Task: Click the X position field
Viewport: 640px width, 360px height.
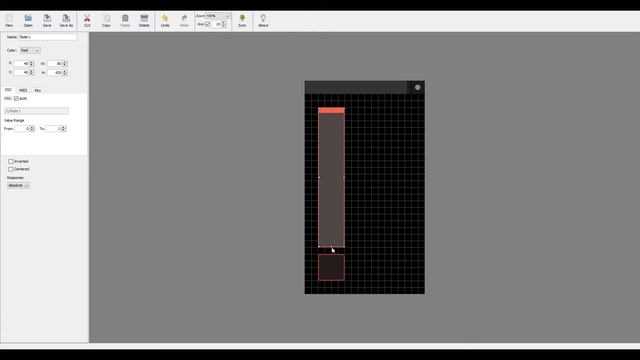Action: click(x=21, y=64)
